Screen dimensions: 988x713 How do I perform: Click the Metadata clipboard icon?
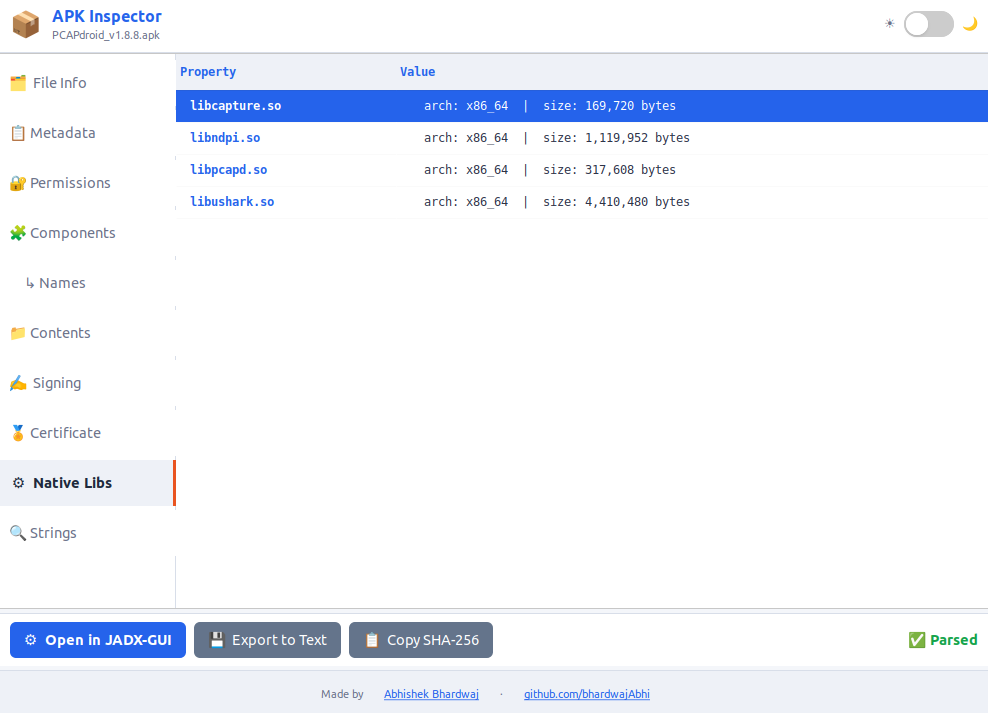click(x=18, y=133)
